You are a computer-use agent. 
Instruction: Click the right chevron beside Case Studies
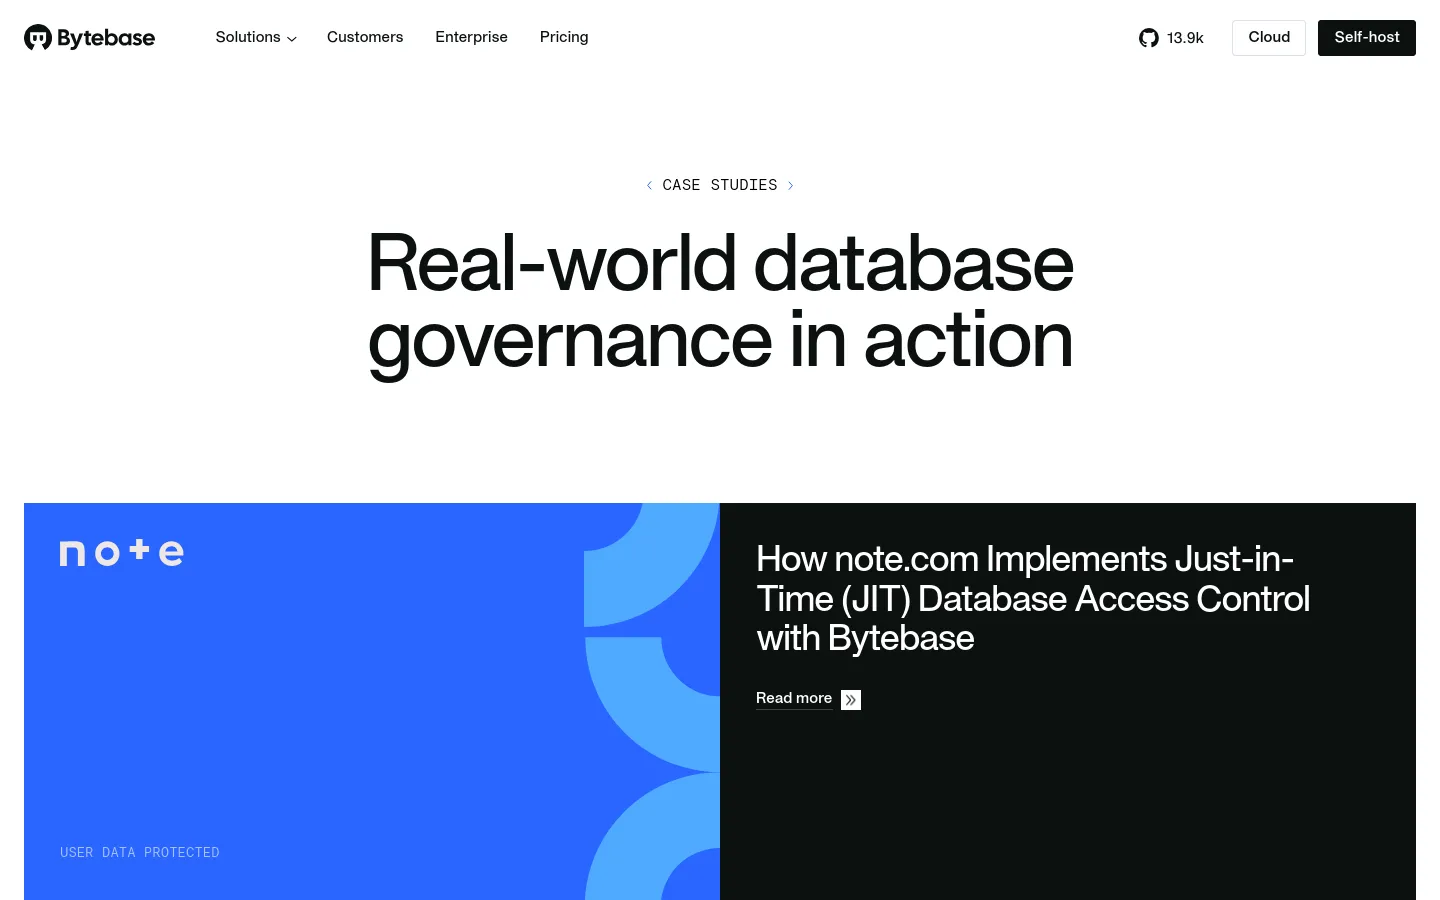[x=790, y=185]
